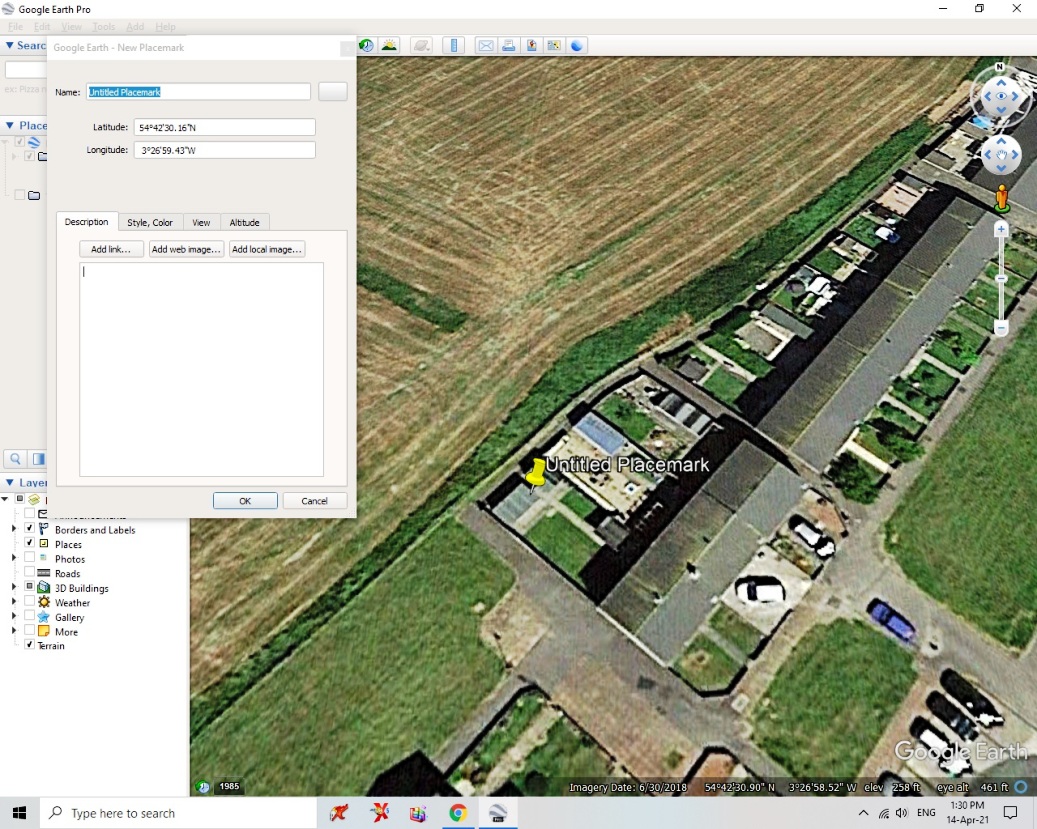Screen dimensions: 1037x829
Task: Click the email envelope toolbar icon
Action: pos(485,46)
